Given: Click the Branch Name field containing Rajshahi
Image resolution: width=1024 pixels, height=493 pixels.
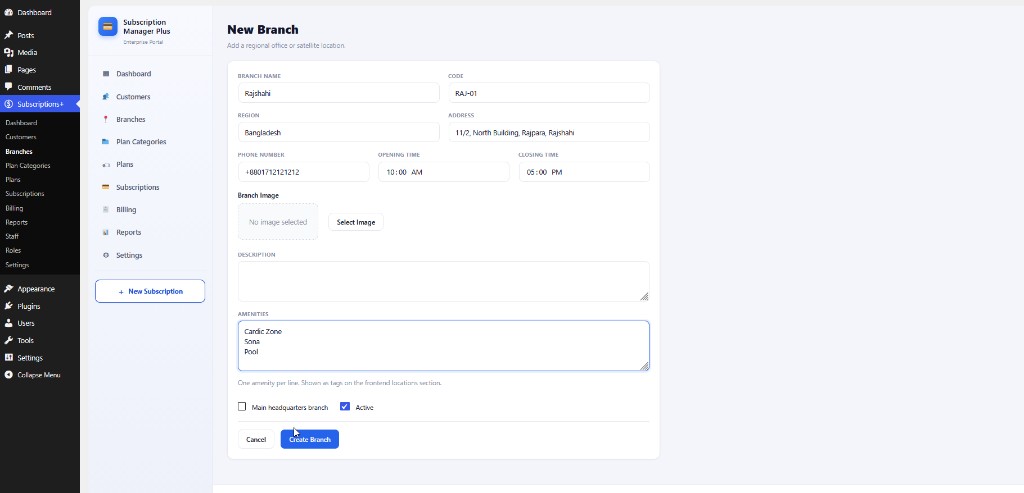Looking at the screenshot, I should 338,93.
